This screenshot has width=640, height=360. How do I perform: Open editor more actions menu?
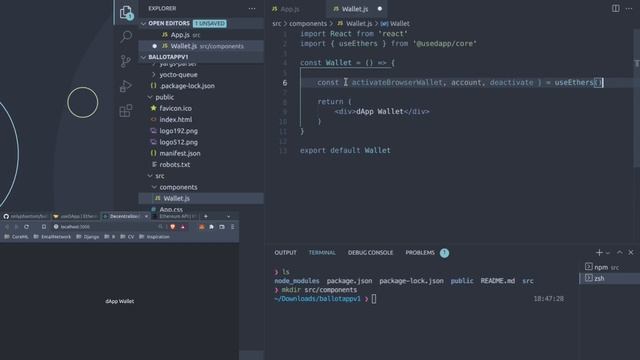click(x=629, y=9)
